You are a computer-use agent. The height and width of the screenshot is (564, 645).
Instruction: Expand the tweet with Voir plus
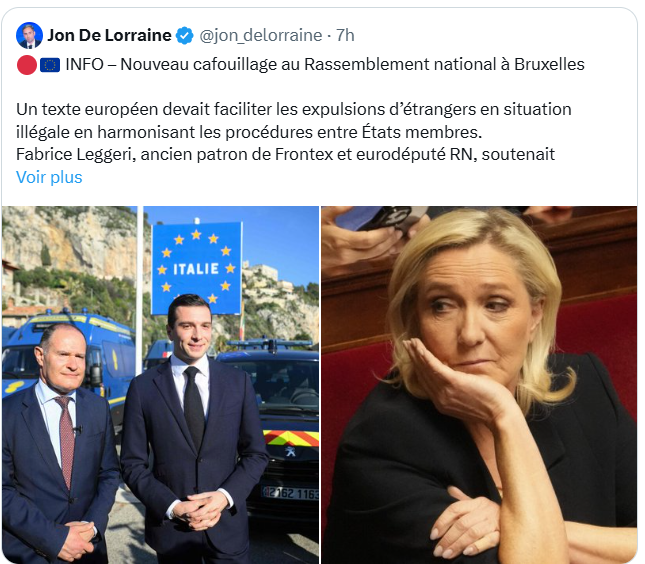pos(49,177)
